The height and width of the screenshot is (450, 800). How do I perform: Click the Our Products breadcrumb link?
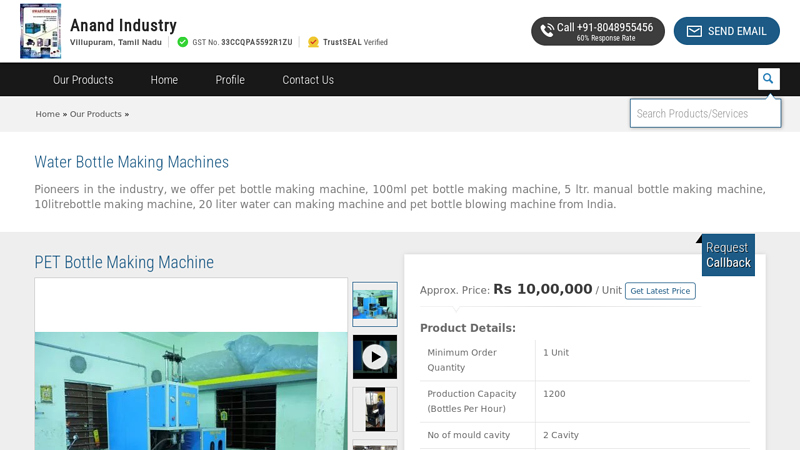pos(95,114)
